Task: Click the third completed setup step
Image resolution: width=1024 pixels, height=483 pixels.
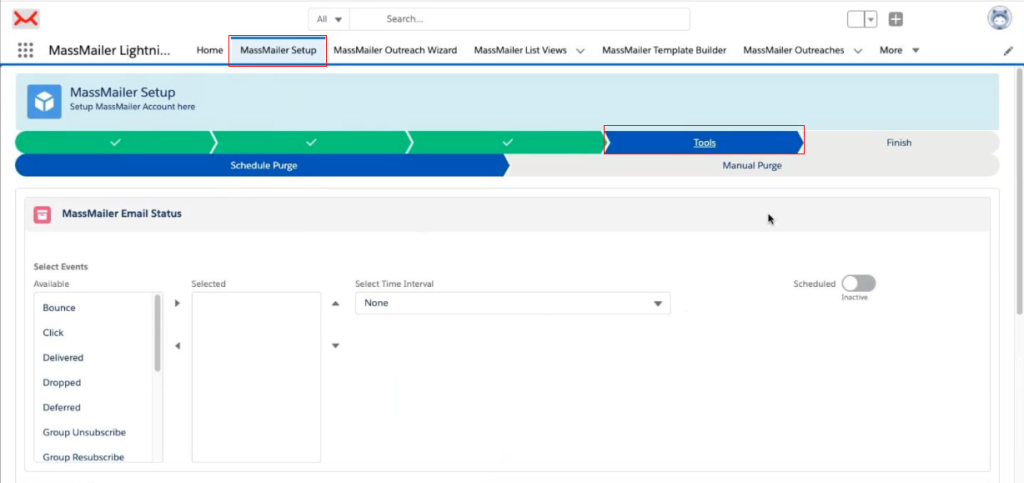Action: [x=507, y=142]
